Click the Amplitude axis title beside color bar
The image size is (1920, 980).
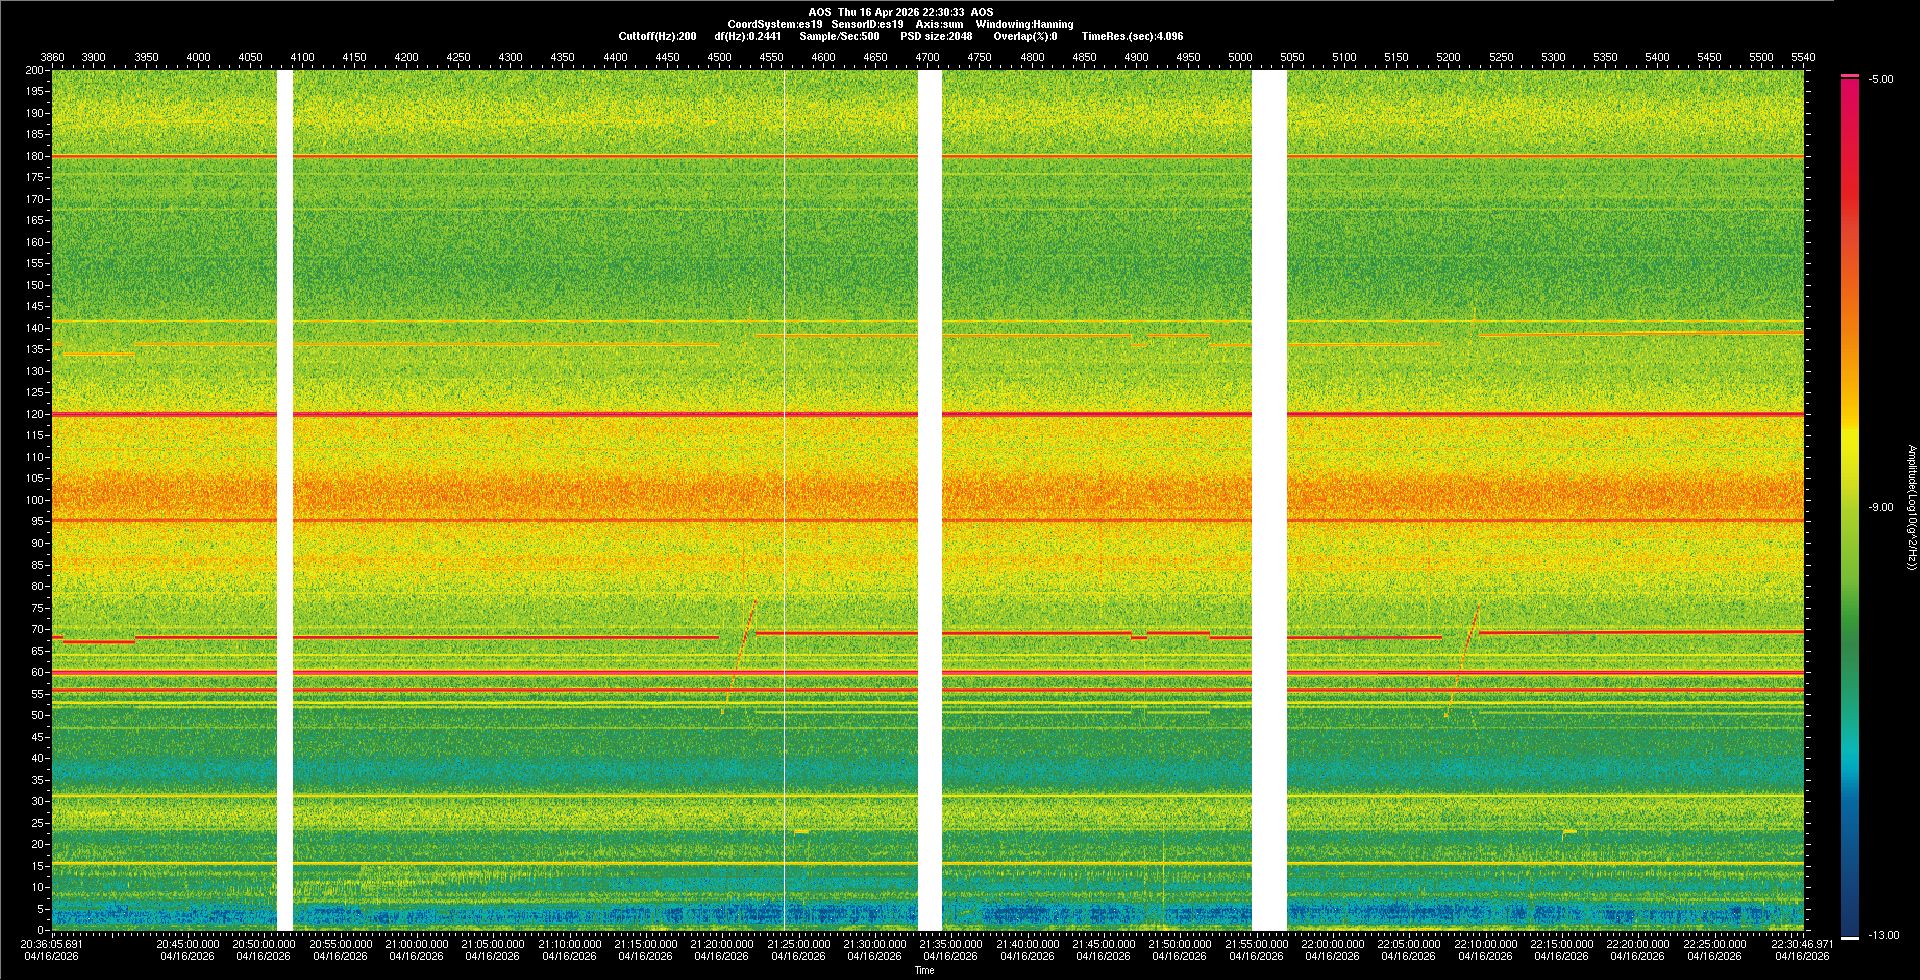pyautogui.click(x=1911, y=507)
